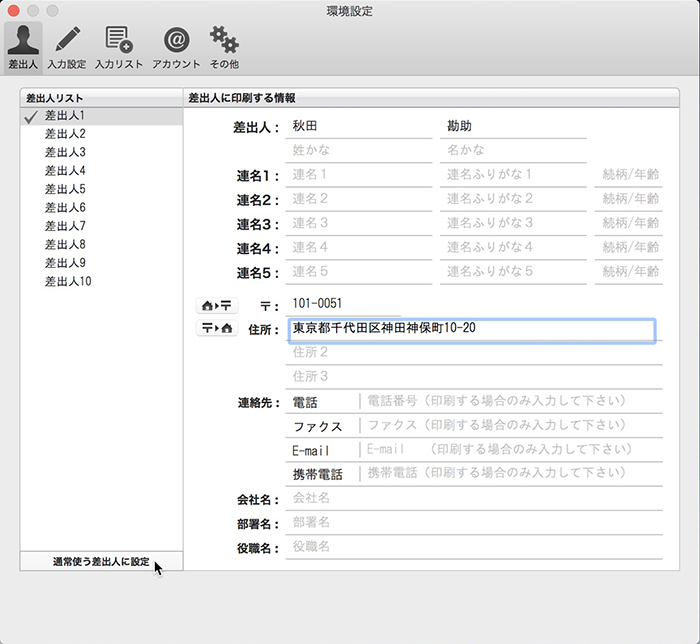Choose 差出人5 from the list
The height and width of the screenshot is (644, 700).
pyautogui.click(x=66, y=189)
